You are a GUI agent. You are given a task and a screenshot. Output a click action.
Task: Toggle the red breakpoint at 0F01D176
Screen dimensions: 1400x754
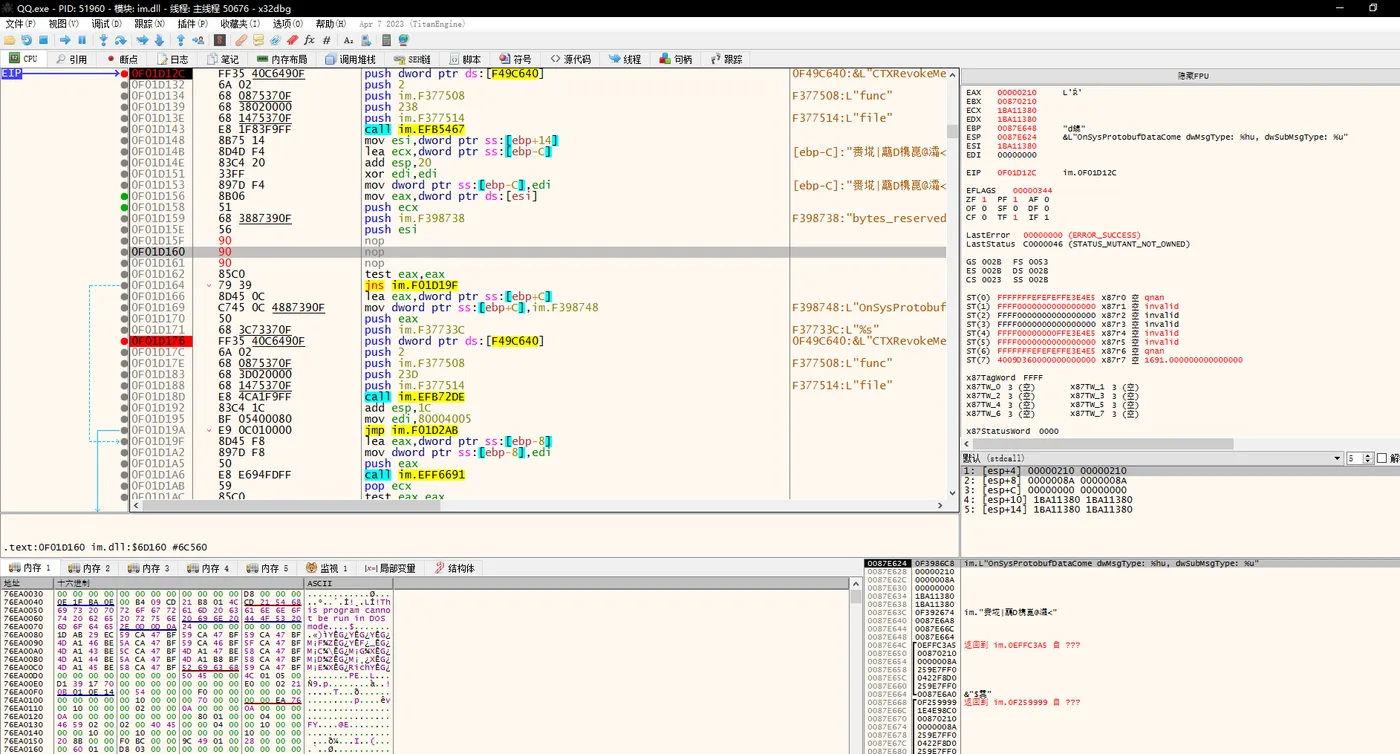(122, 340)
